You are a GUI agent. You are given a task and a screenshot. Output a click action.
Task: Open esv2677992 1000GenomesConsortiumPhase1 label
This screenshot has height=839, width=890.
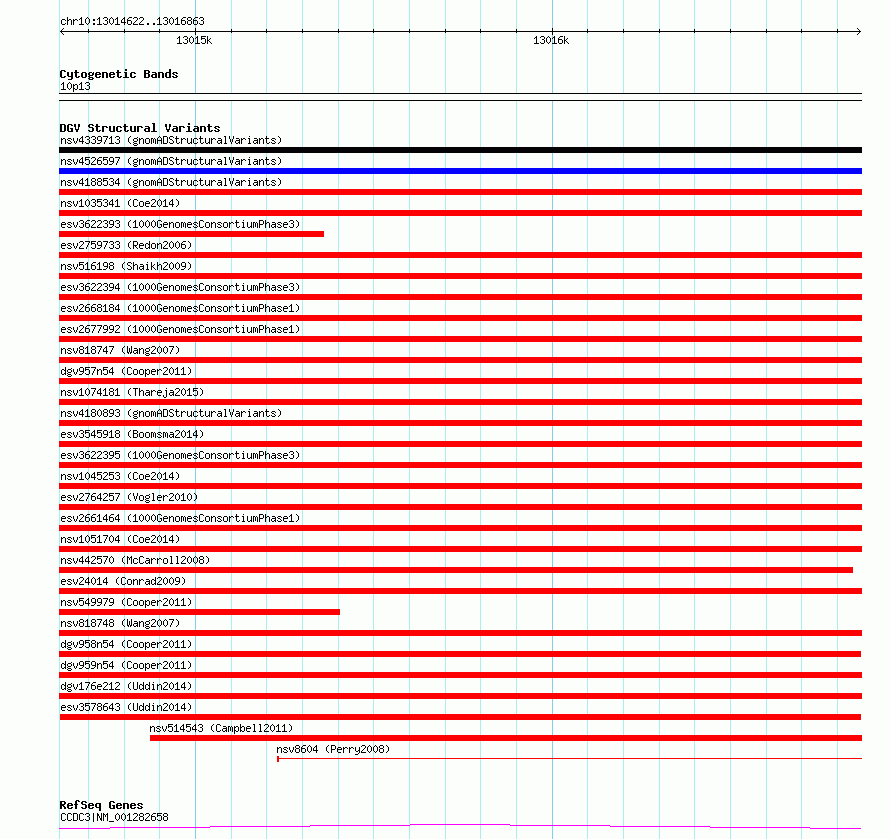point(180,329)
